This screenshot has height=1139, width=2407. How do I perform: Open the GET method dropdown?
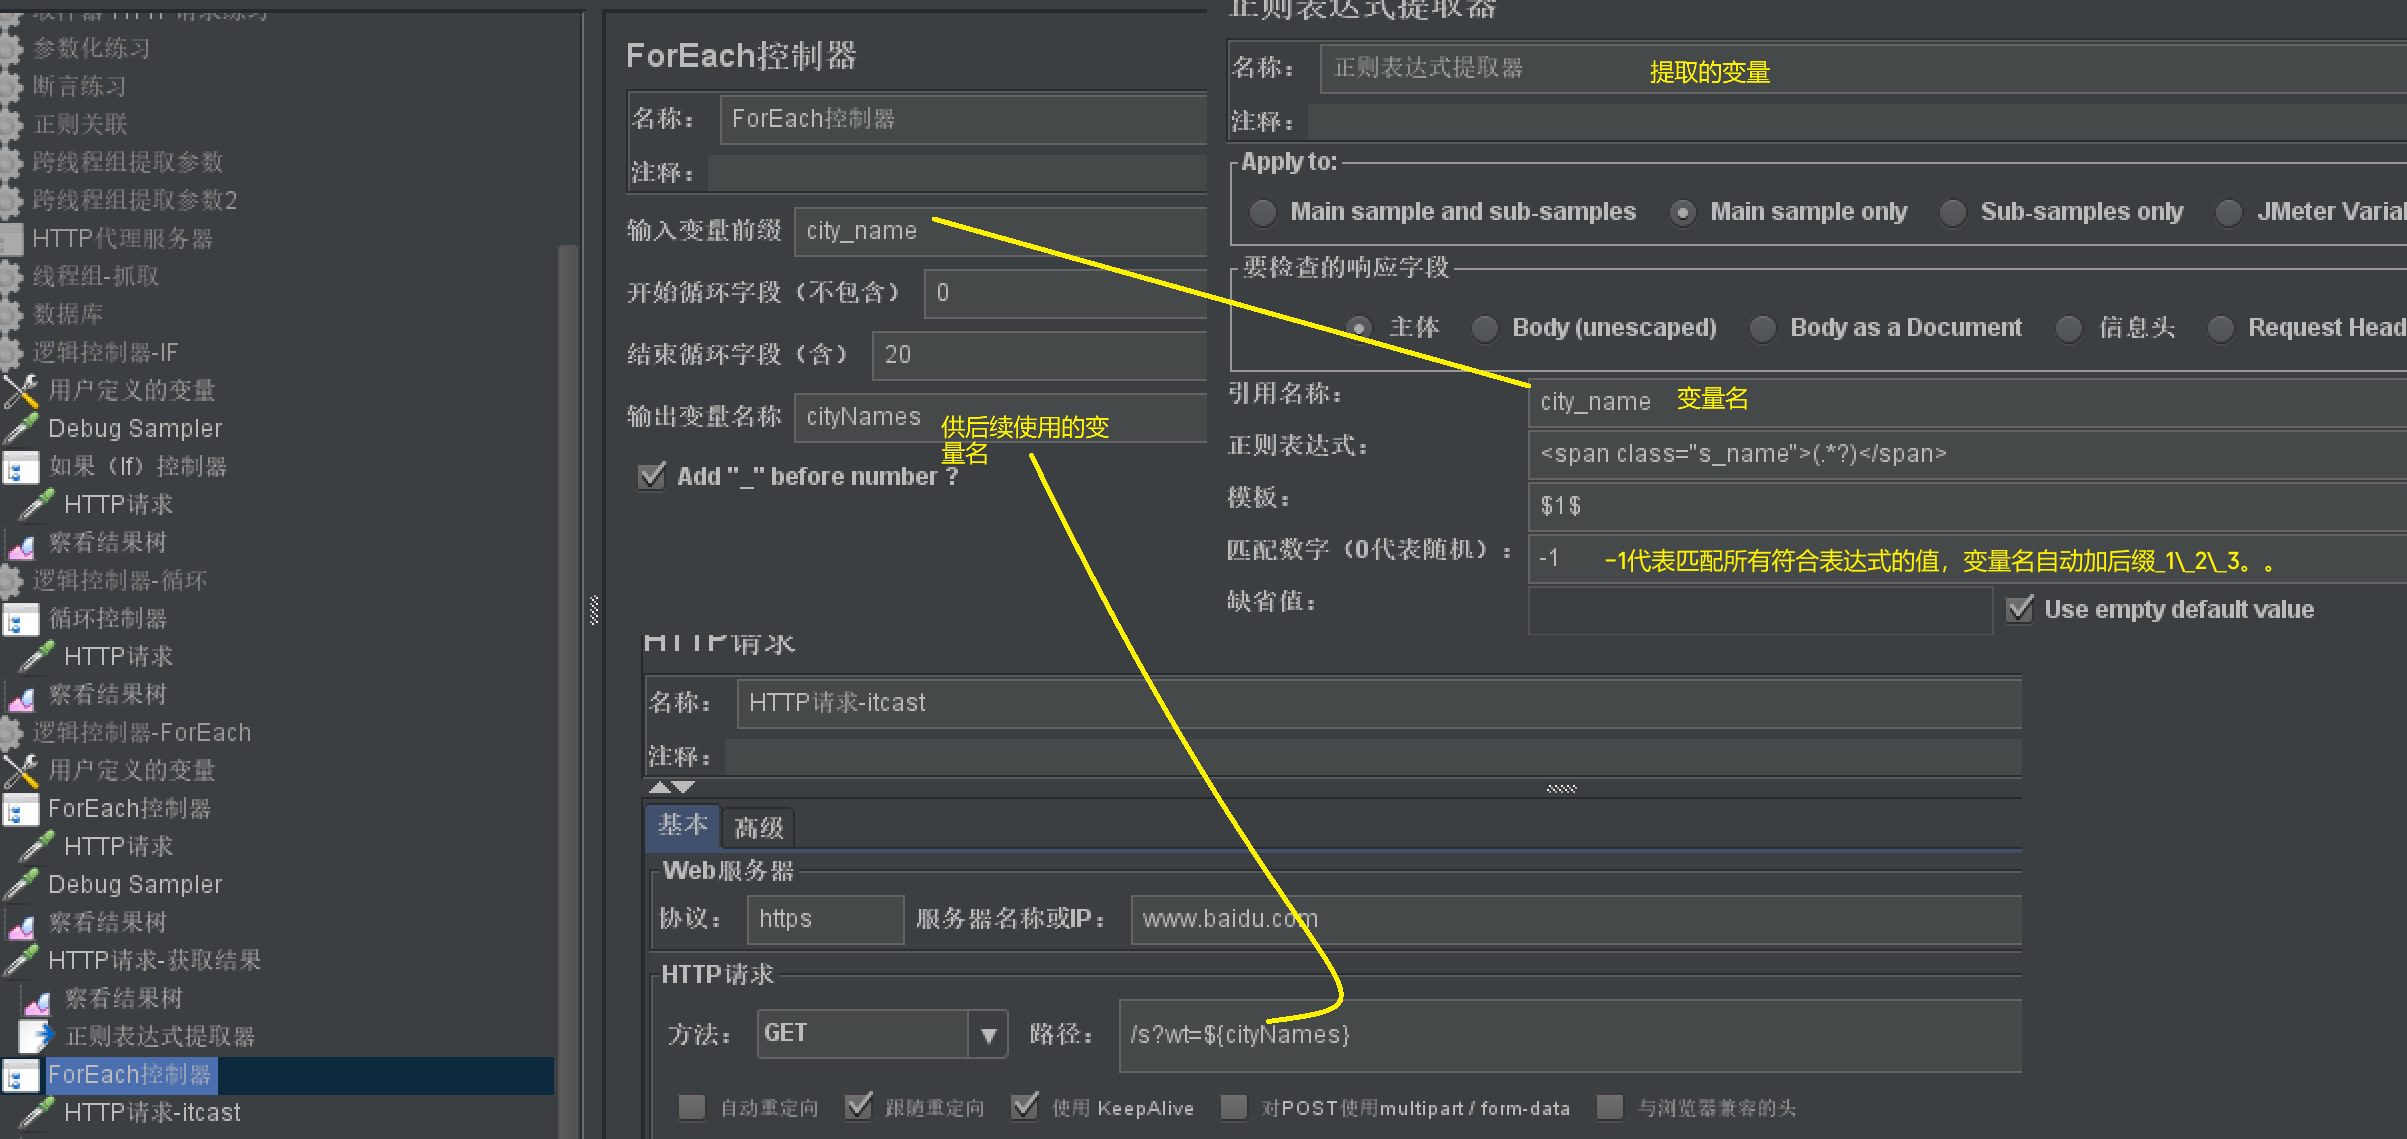[988, 1034]
